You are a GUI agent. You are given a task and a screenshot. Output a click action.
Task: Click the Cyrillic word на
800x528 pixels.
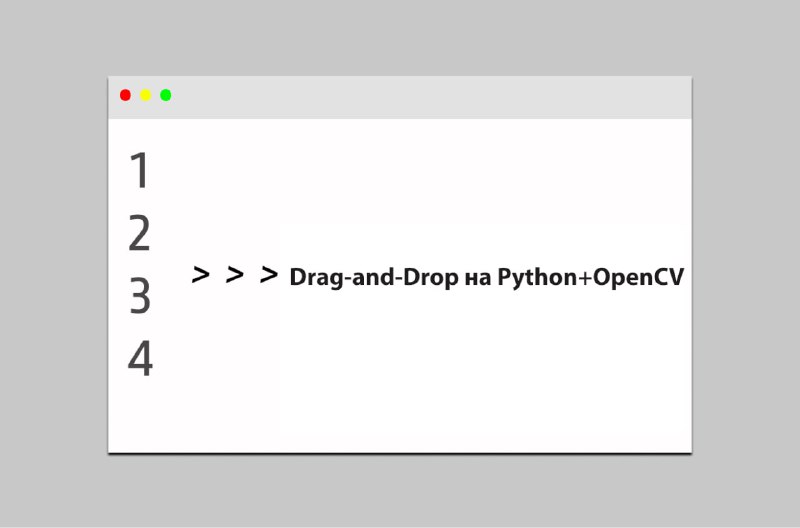[x=478, y=279]
